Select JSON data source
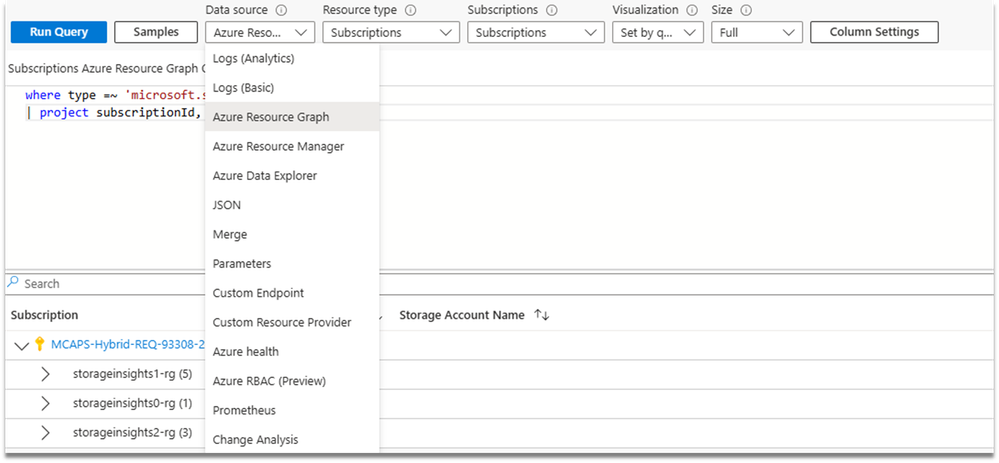The width and height of the screenshot is (999, 463). point(292,205)
